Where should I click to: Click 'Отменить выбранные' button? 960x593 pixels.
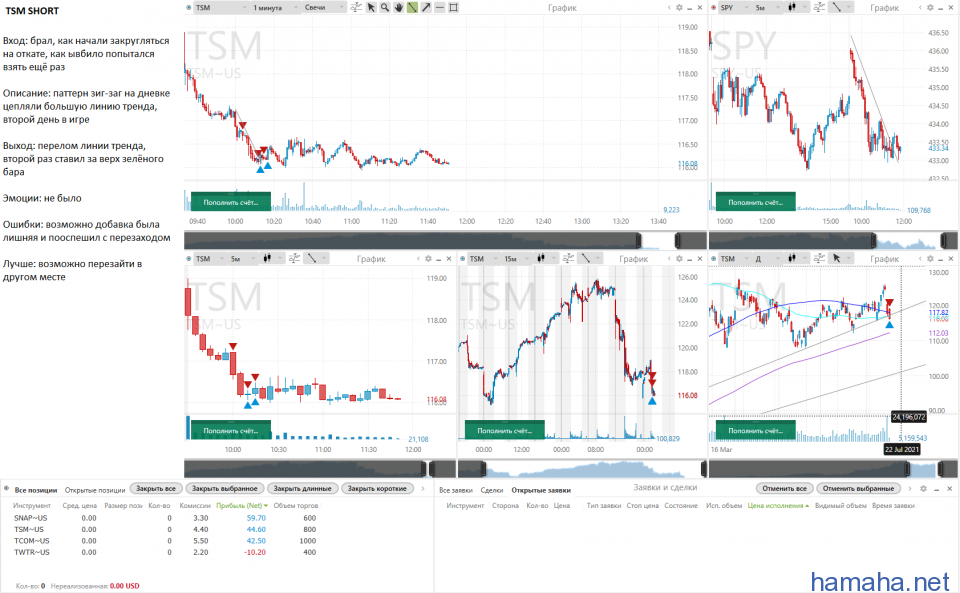858,488
